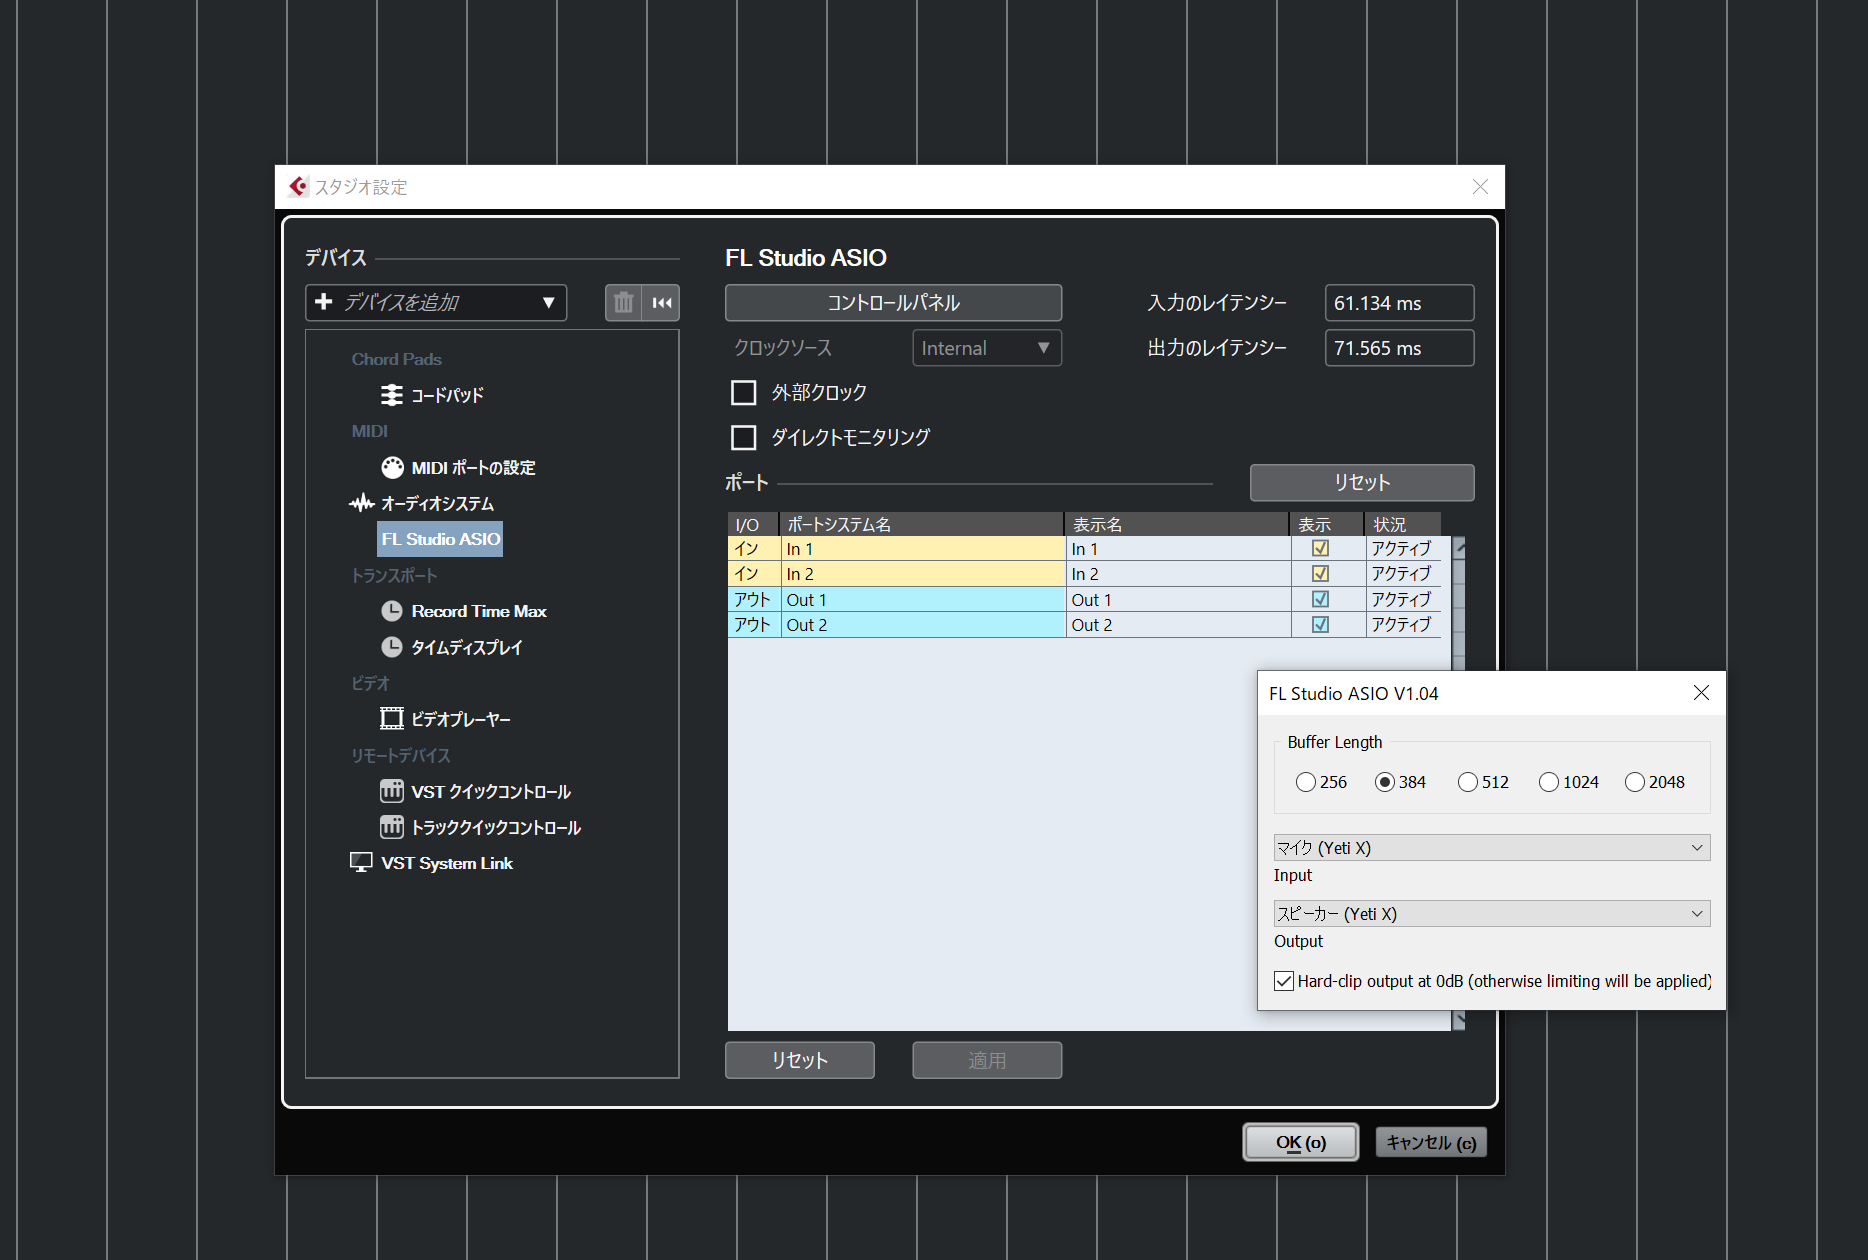Close the FL Studio ASIO V1.04 window
The height and width of the screenshot is (1260, 1868).
click(1701, 693)
